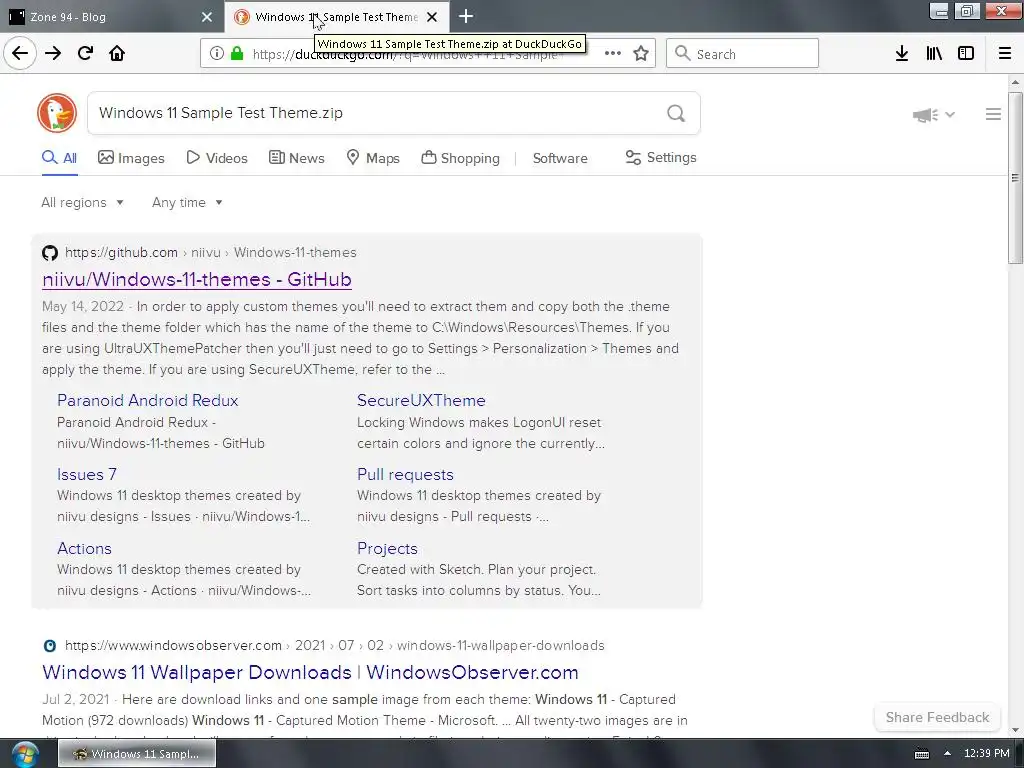The height and width of the screenshot is (768, 1024).
Task: Click the 12:39 PM taskbar clock
Action: pyautogui.click(x=987, y=754)
